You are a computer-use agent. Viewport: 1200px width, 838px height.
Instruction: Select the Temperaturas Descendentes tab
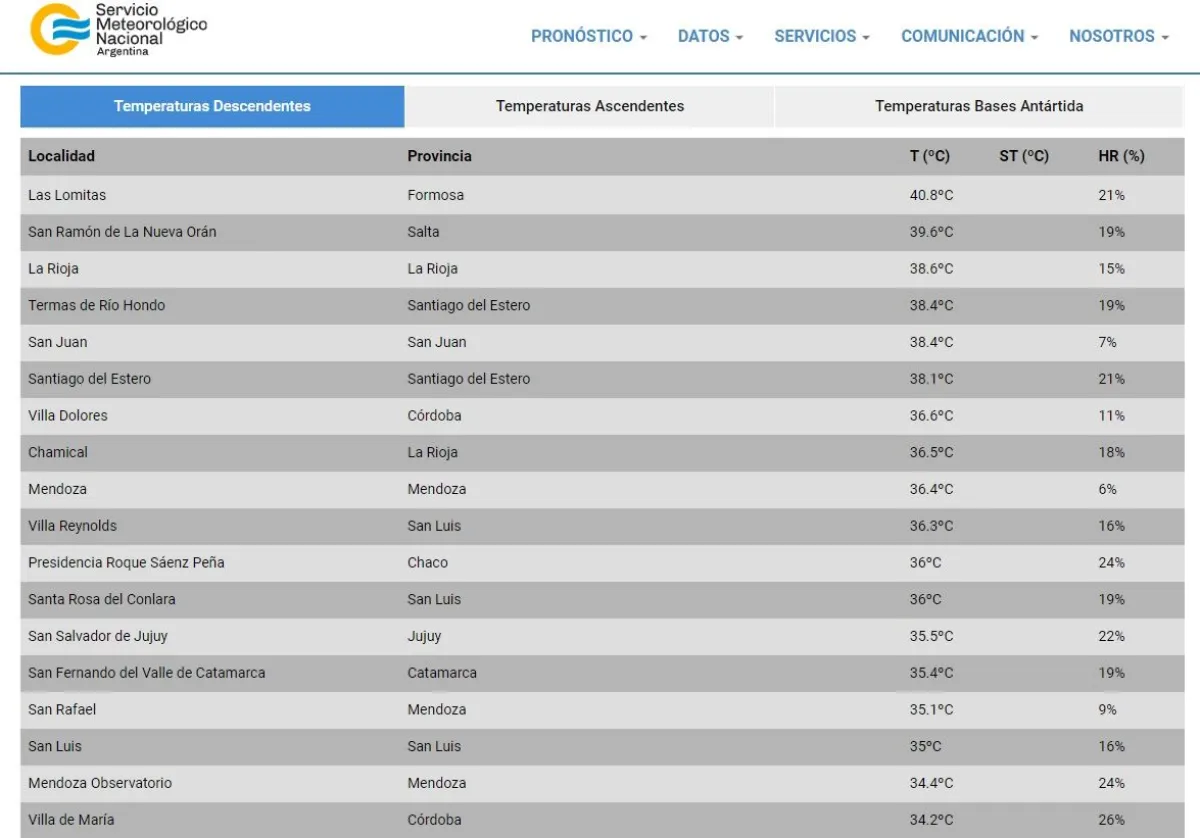212,106
